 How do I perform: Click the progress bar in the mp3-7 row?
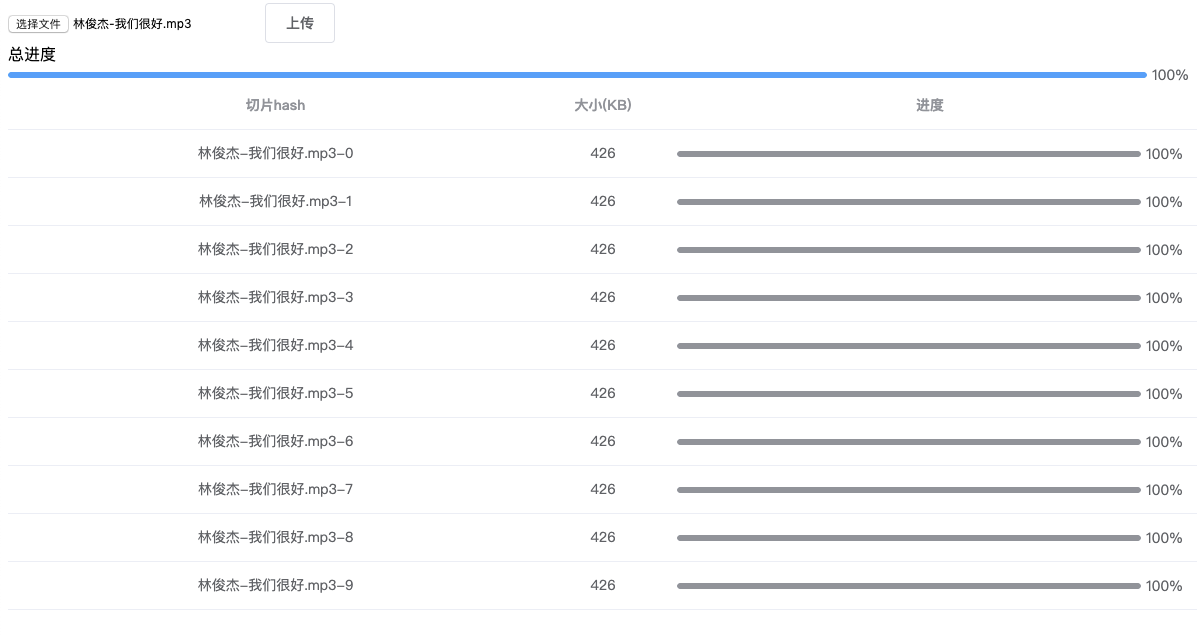(x=908, y=490)
